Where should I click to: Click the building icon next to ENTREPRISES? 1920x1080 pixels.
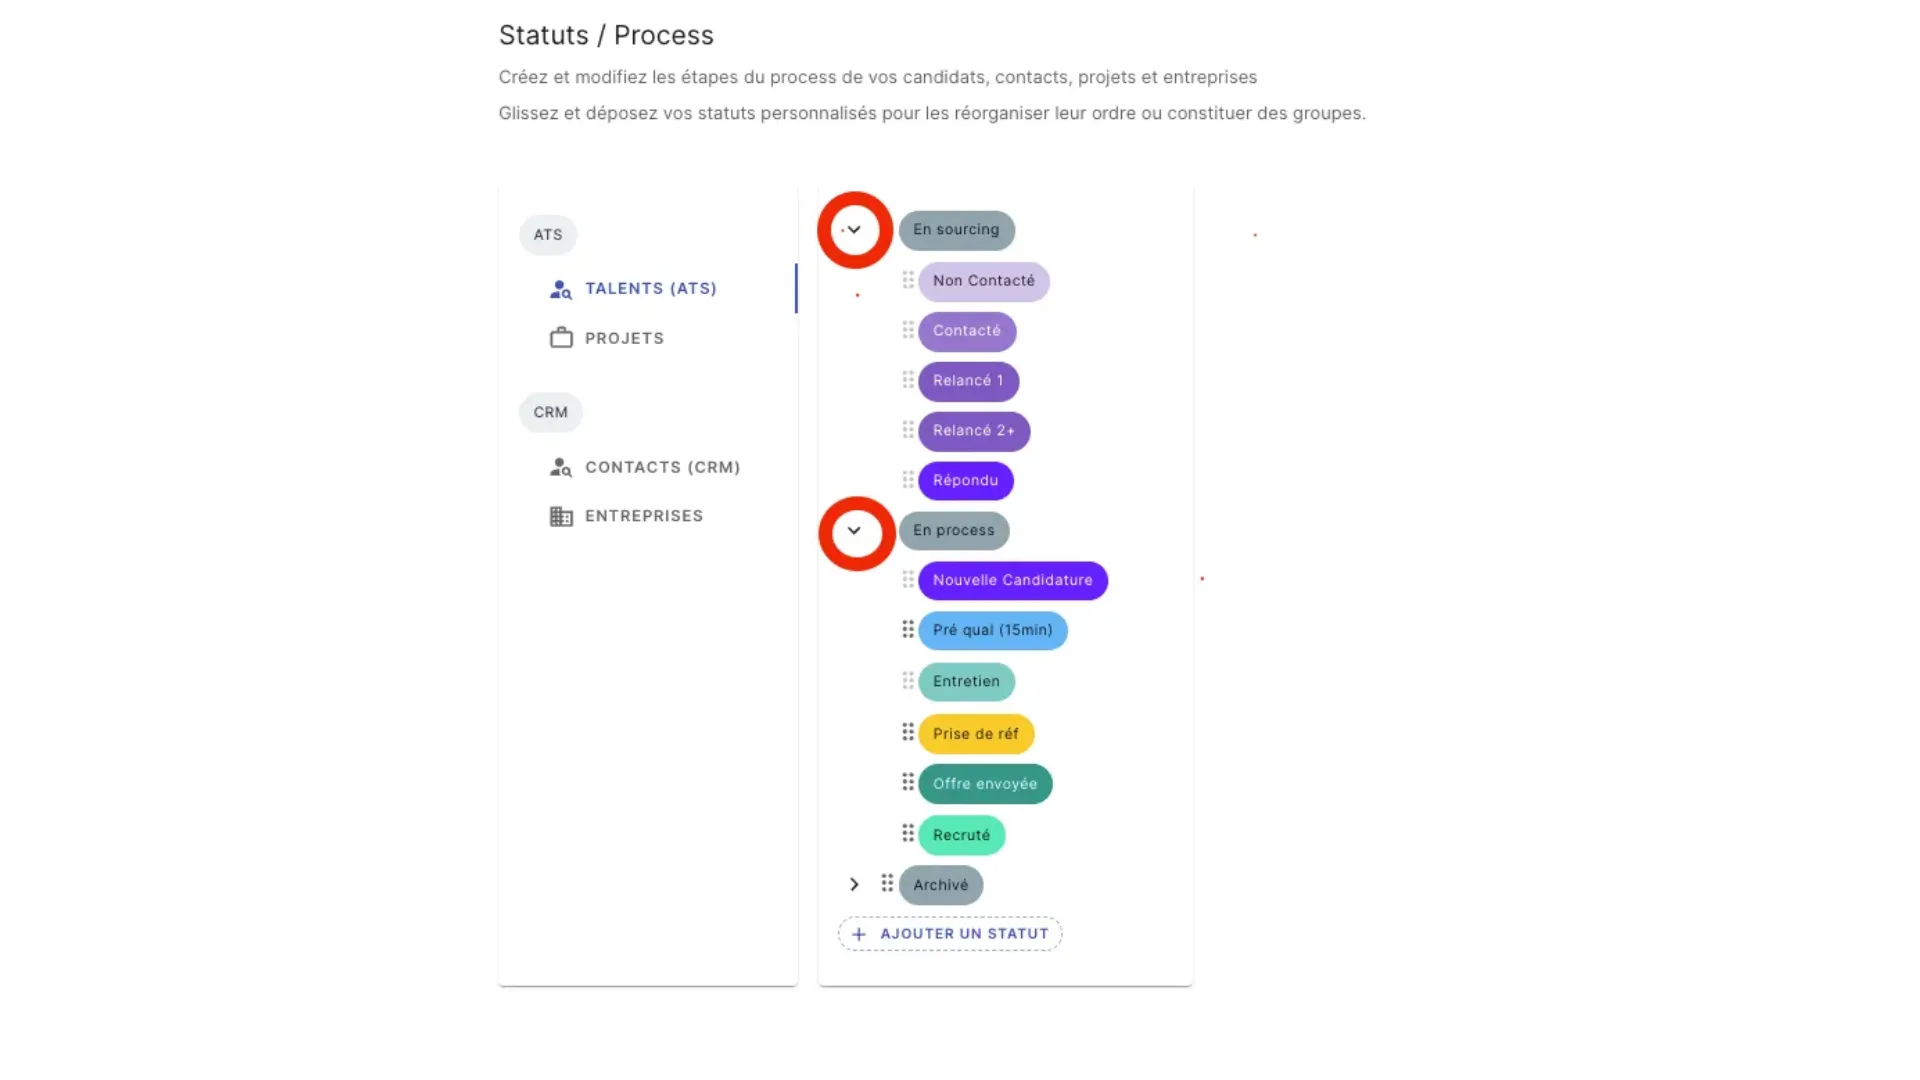[x=561, y=516]
